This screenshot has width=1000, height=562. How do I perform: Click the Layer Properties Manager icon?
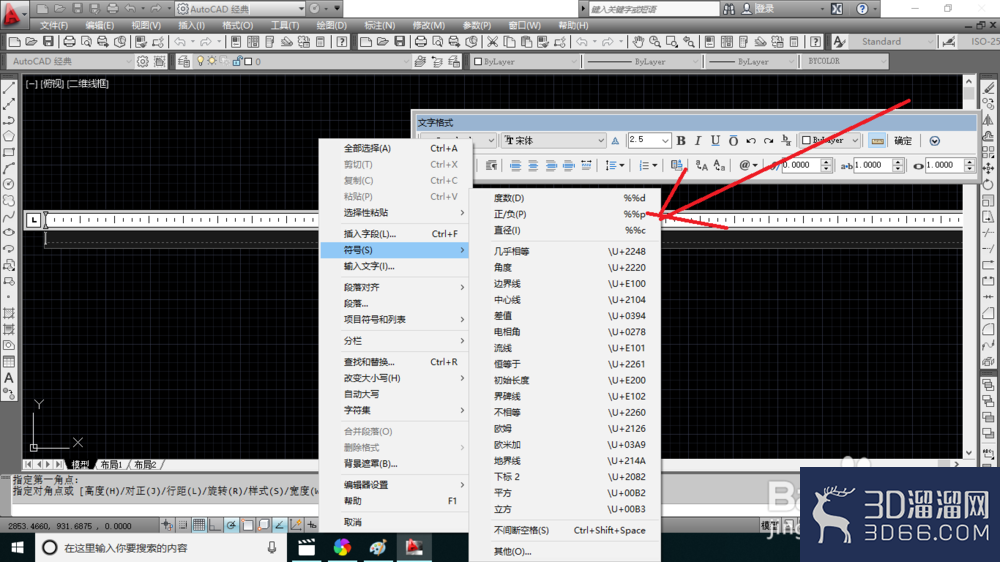click(184, 61)
